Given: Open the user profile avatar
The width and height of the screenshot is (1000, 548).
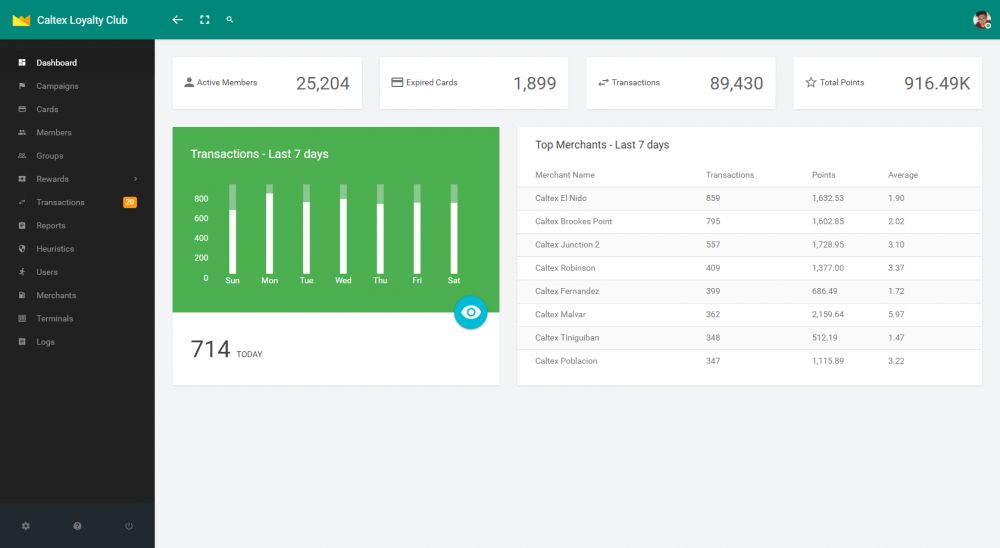Looking at the screenshot, I should [981, 20].
